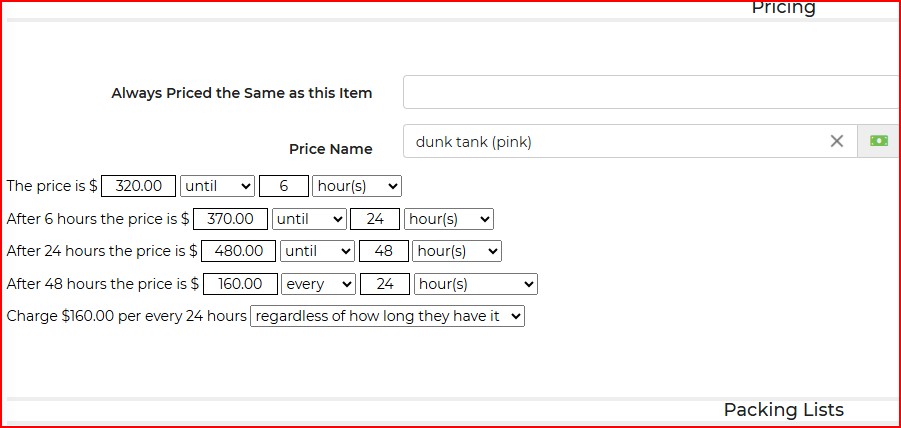Expand the until dropdown after 370.00
This screenshot has height=428, width=901.
pos(309,219)
